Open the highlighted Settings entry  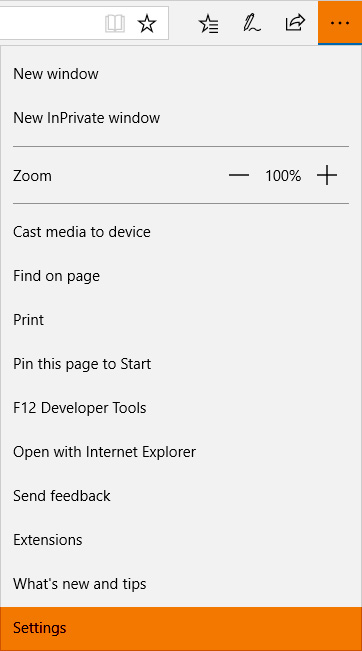coord(181,628)
